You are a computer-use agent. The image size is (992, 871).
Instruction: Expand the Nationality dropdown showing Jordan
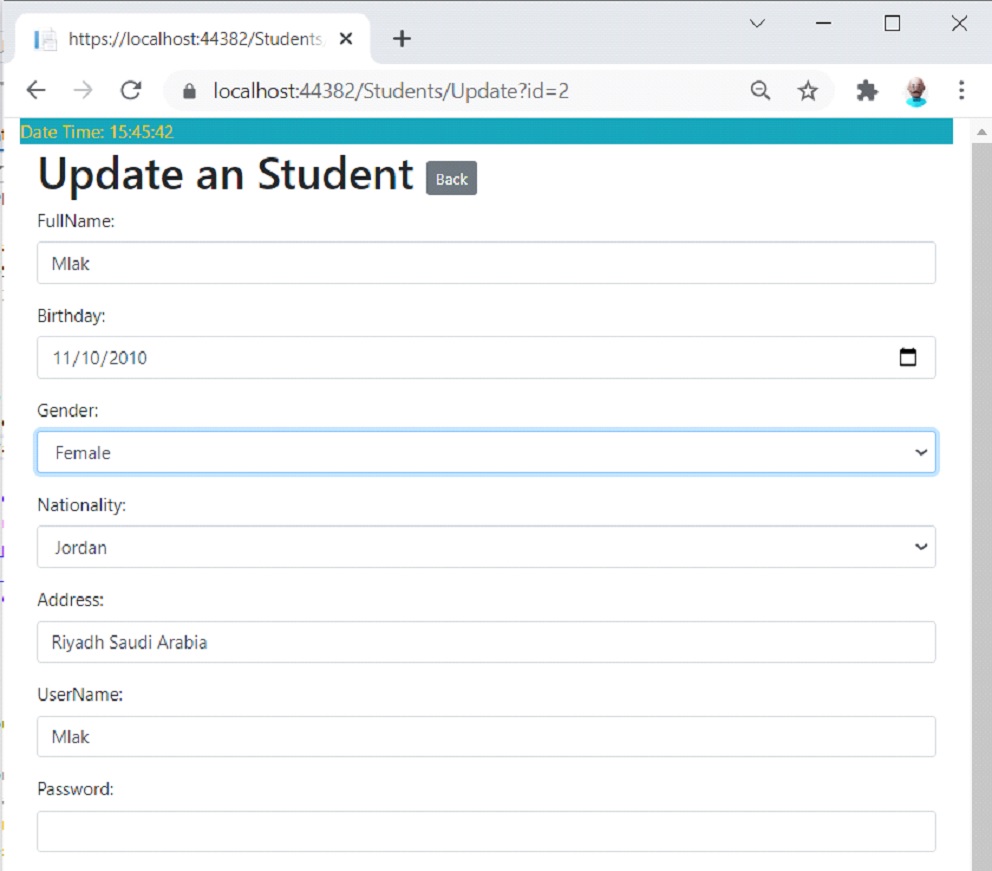[486, 547]
